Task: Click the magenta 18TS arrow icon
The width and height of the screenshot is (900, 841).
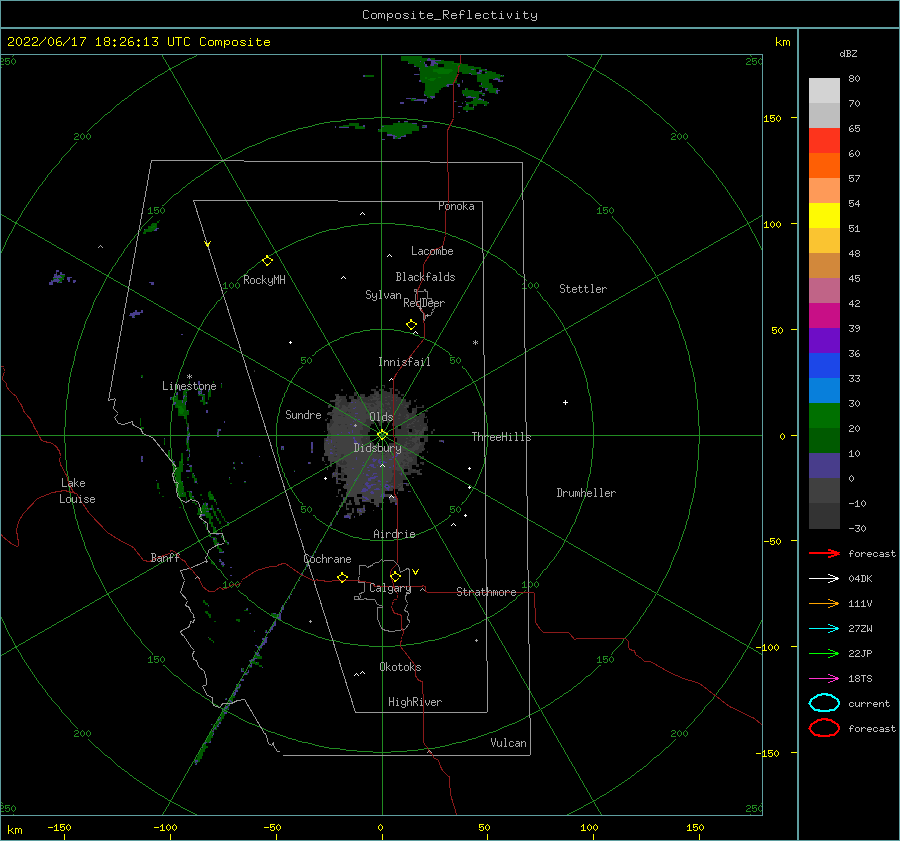Action: [824, 679]
